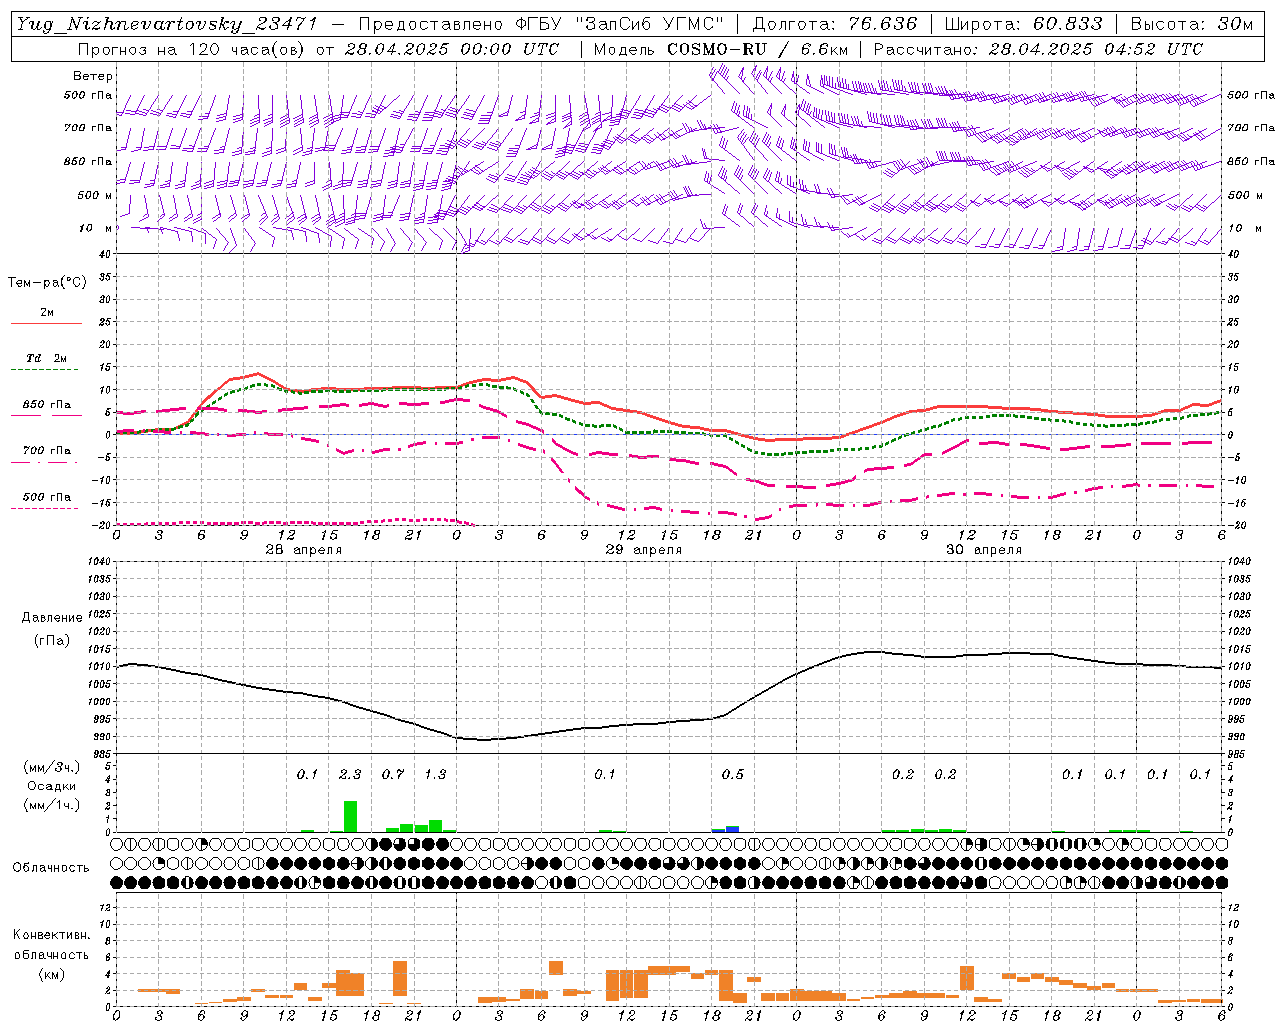
Task: Click the 29 апреля date label
Action: (643, 550)
